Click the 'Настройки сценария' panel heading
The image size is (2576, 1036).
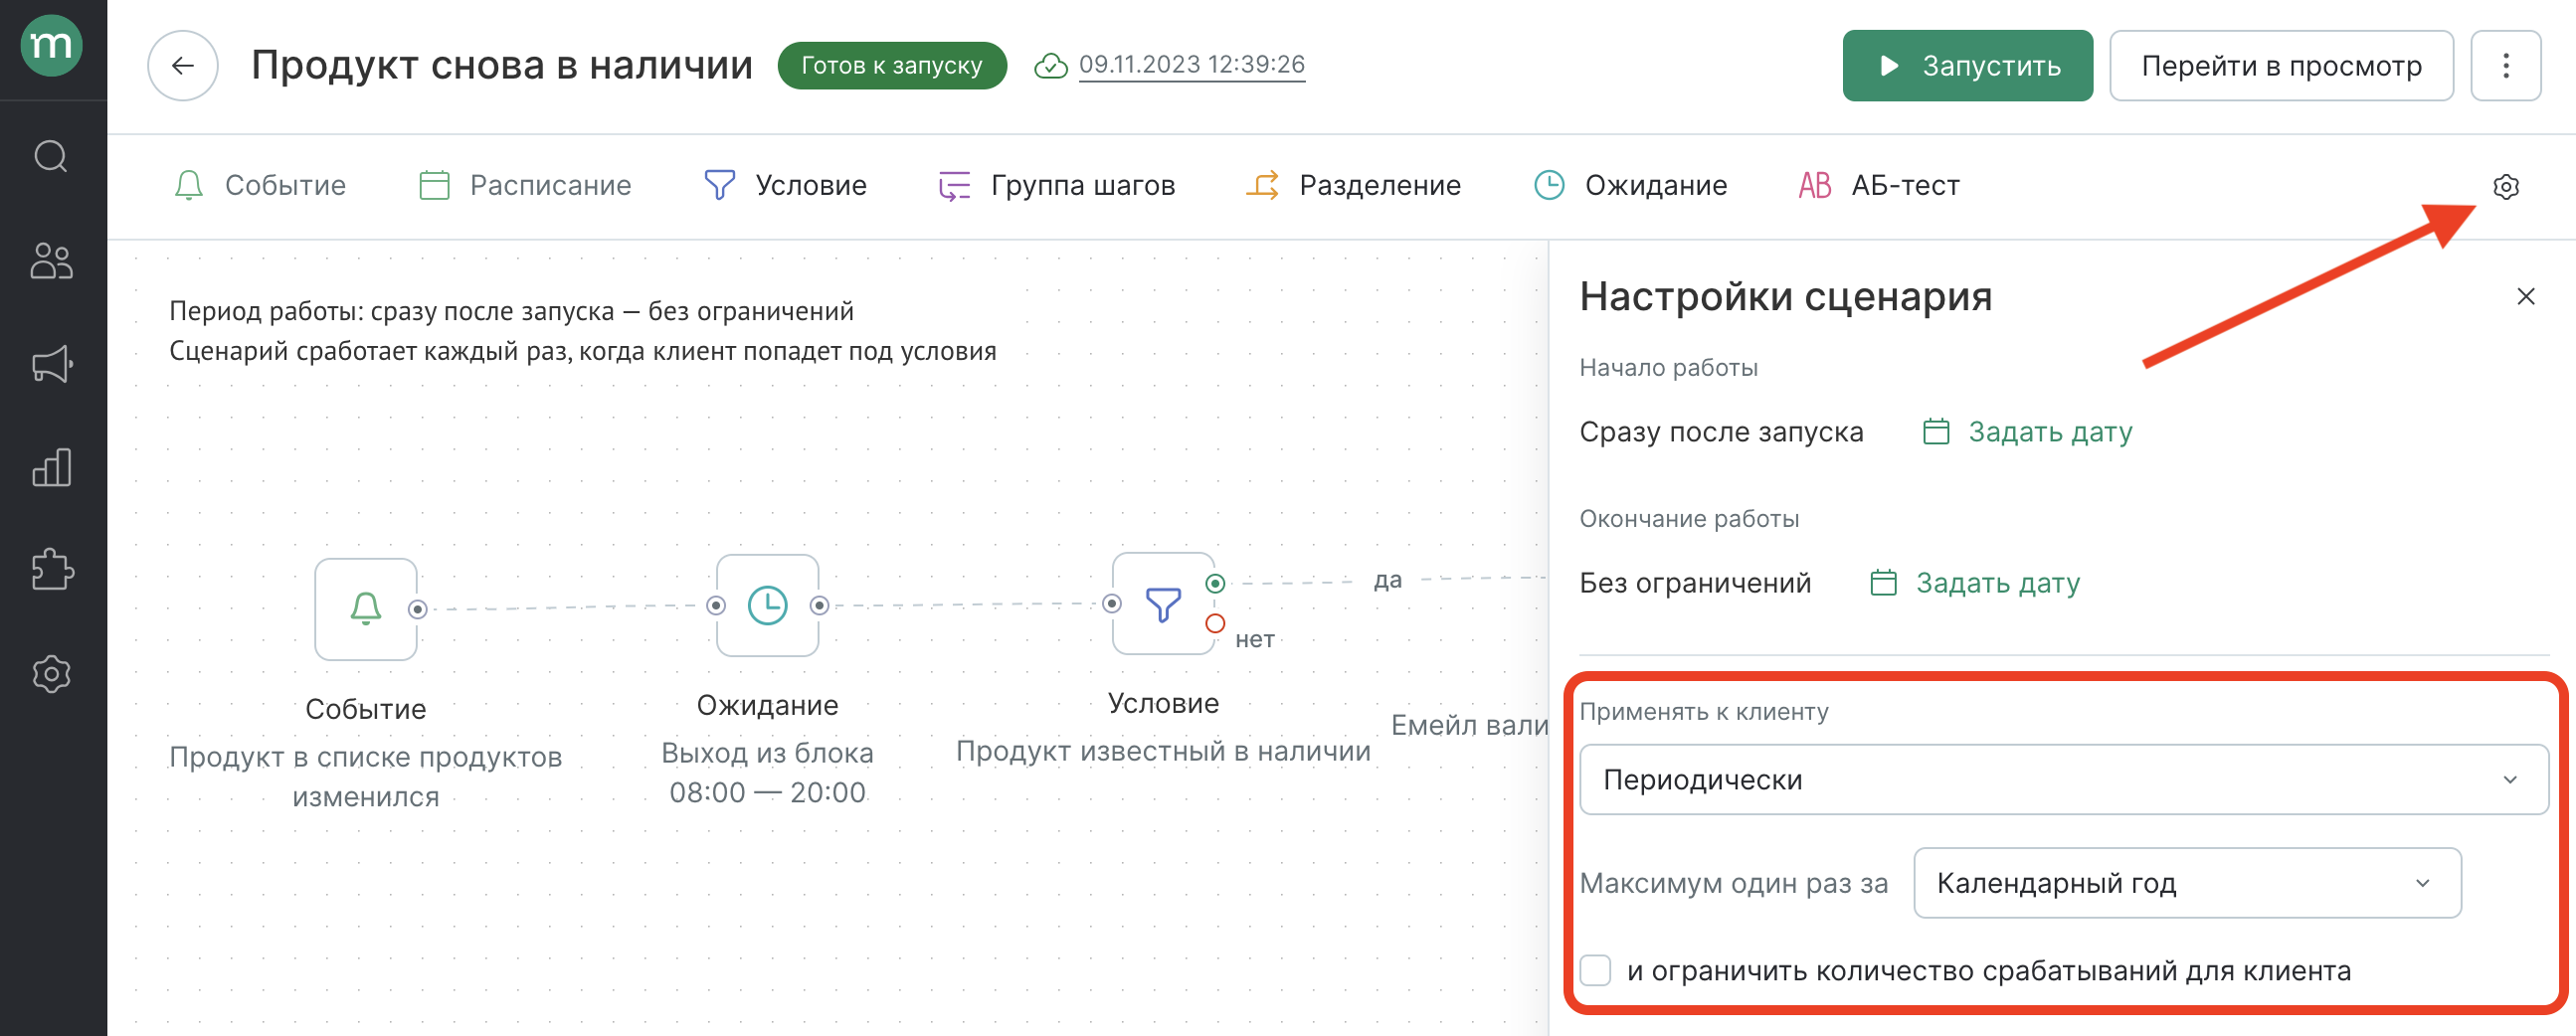1786,297
